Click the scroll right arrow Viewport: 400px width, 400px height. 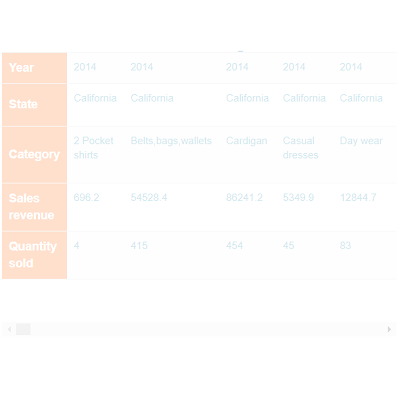coord(389,329)
